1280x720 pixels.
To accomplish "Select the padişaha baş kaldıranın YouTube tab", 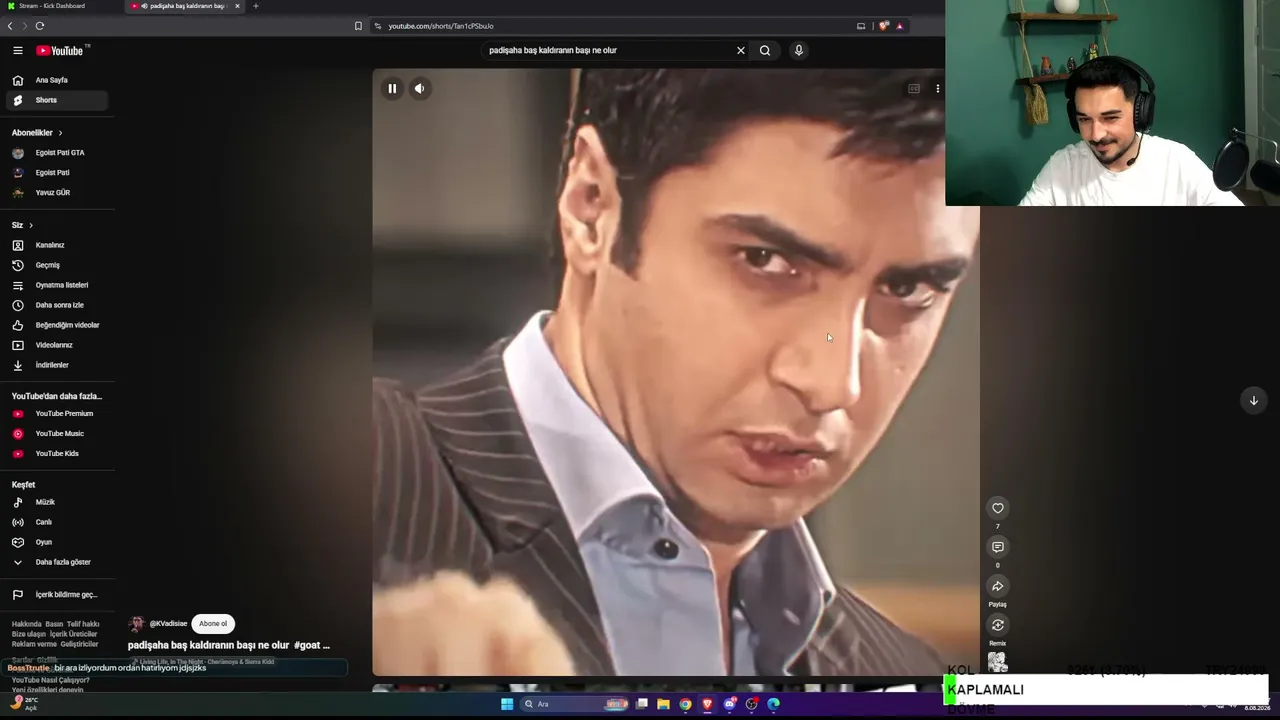I will point(186,6).
